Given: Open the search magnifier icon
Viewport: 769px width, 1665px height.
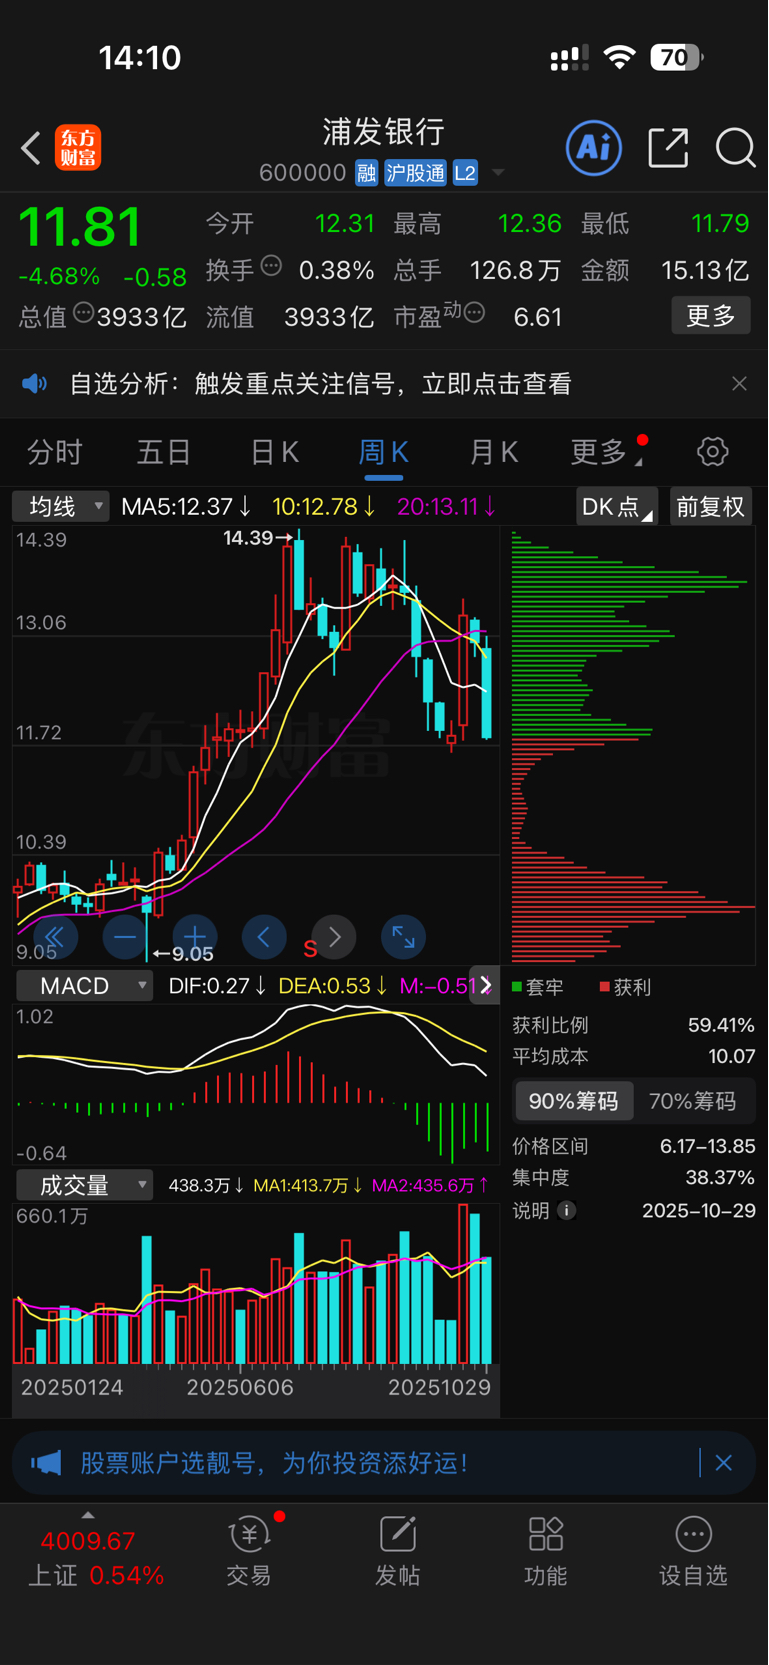Looking at the screenshot, I should 735,148.
